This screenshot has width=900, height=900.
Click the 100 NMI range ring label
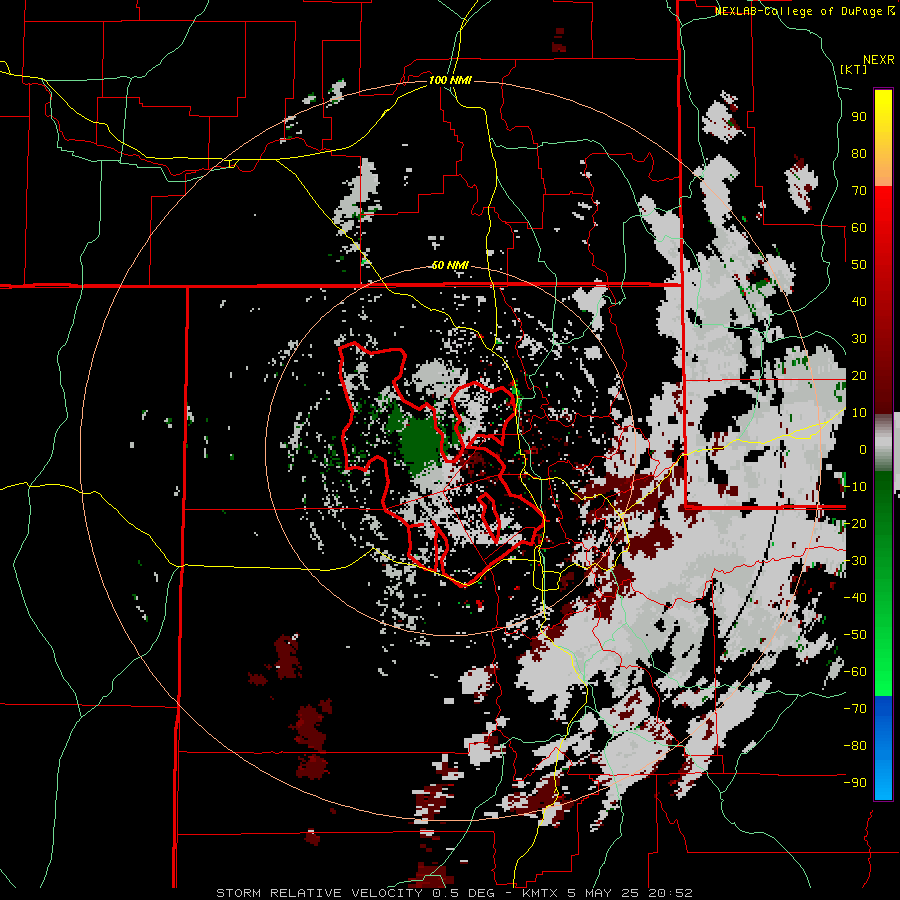pos(450,80)
